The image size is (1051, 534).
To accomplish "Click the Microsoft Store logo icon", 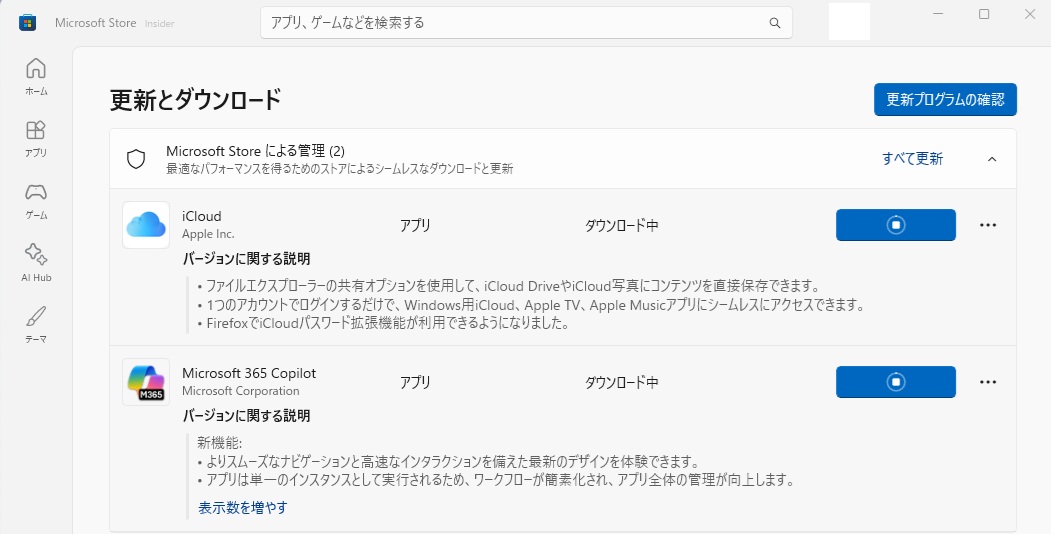I will tap(27, 23).
